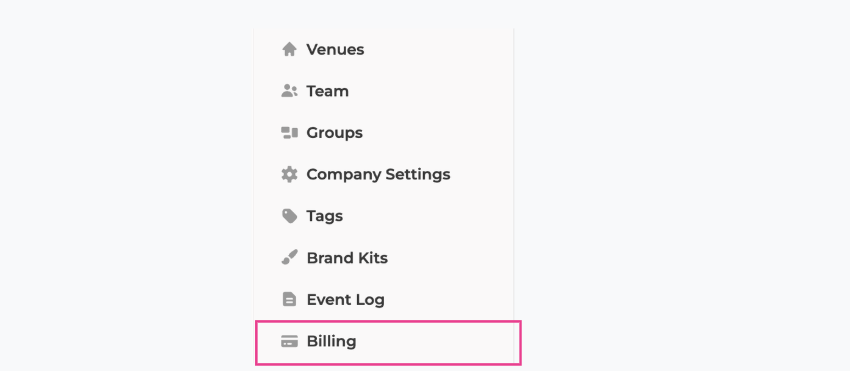850x371 pixels.
Task: View the Event Log text entry
Action: coord(346,299)
